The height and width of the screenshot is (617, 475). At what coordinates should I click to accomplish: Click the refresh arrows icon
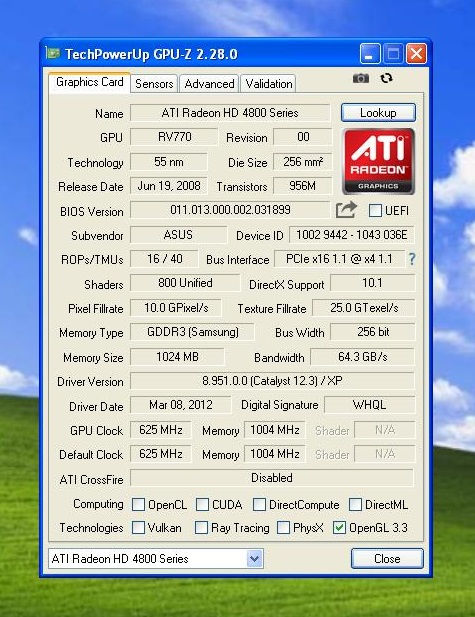coord(386,78)
